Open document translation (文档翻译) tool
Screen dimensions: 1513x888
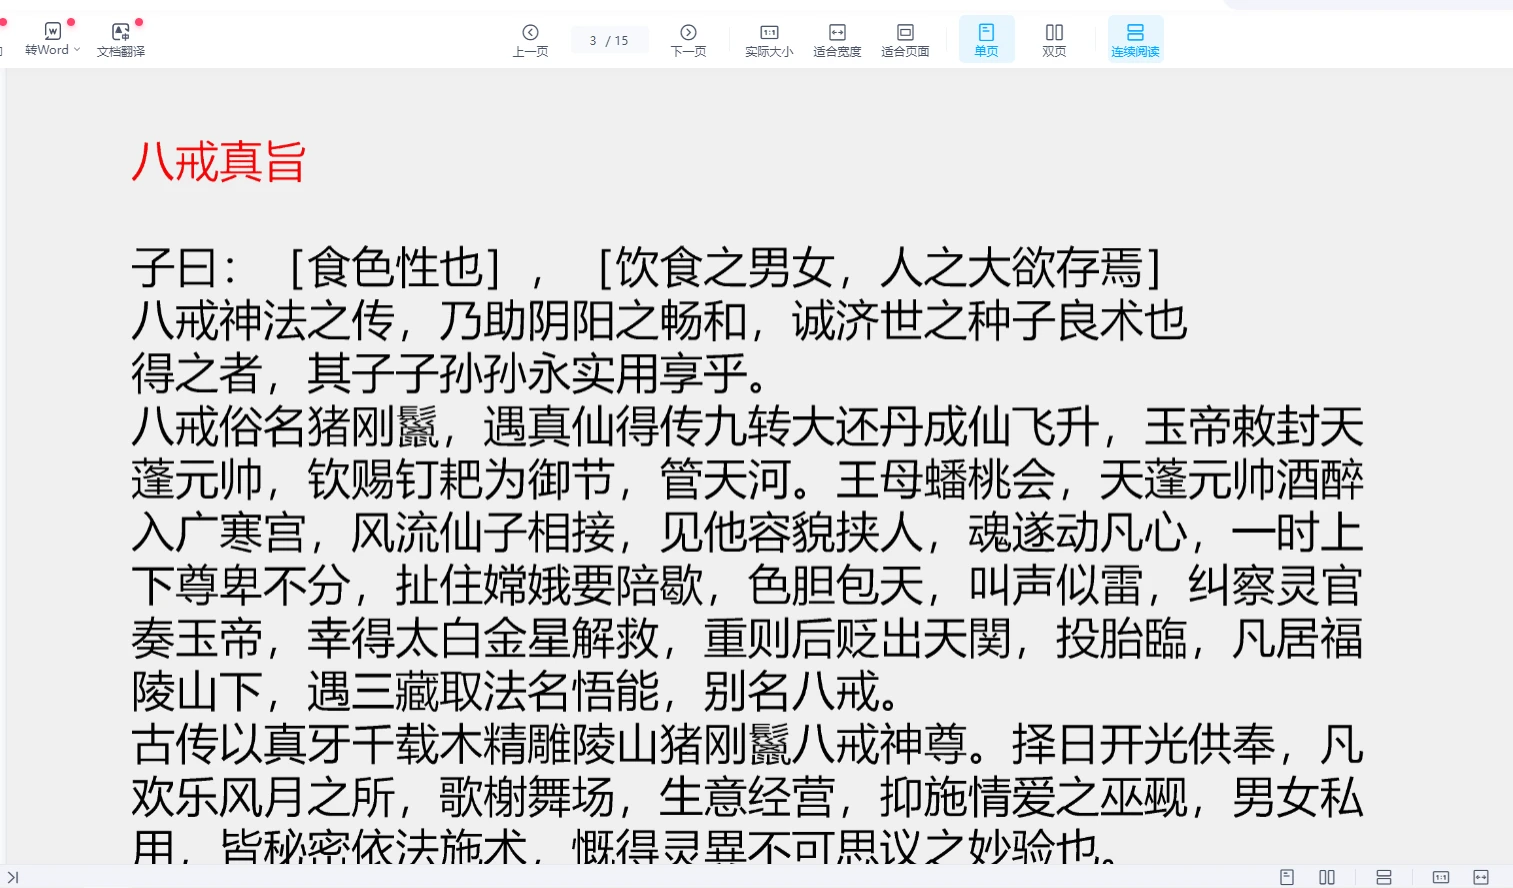click(x=120, y=40)
